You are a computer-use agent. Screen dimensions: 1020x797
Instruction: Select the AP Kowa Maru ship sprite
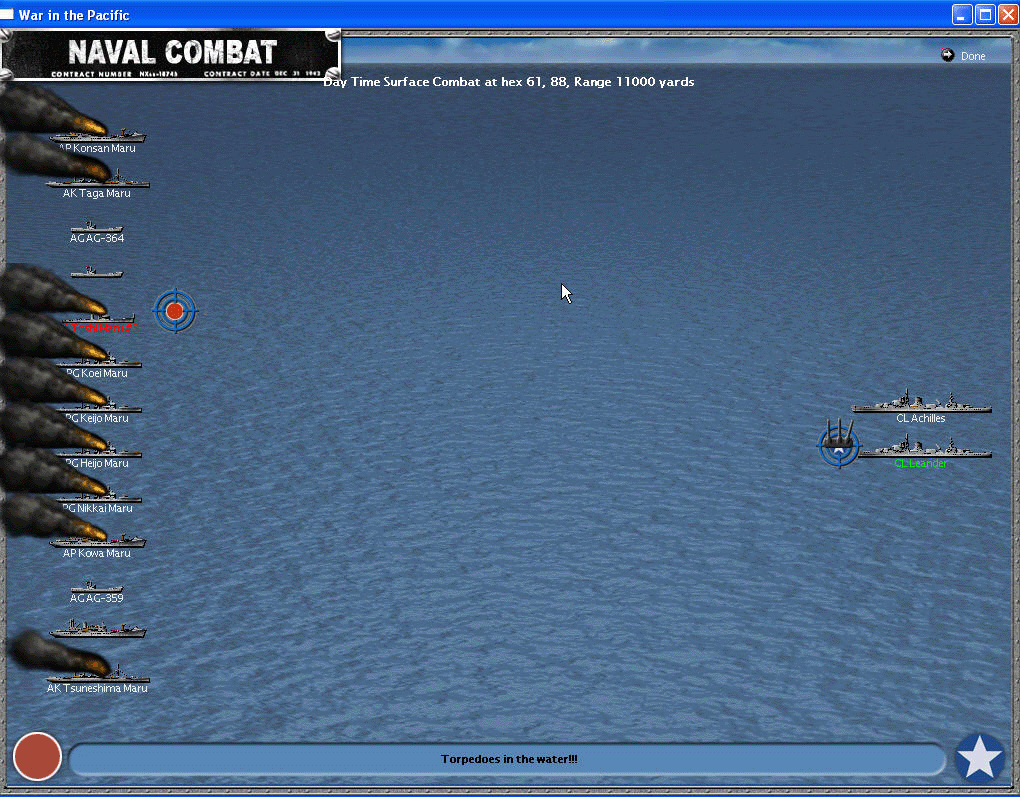click(98, 540)
